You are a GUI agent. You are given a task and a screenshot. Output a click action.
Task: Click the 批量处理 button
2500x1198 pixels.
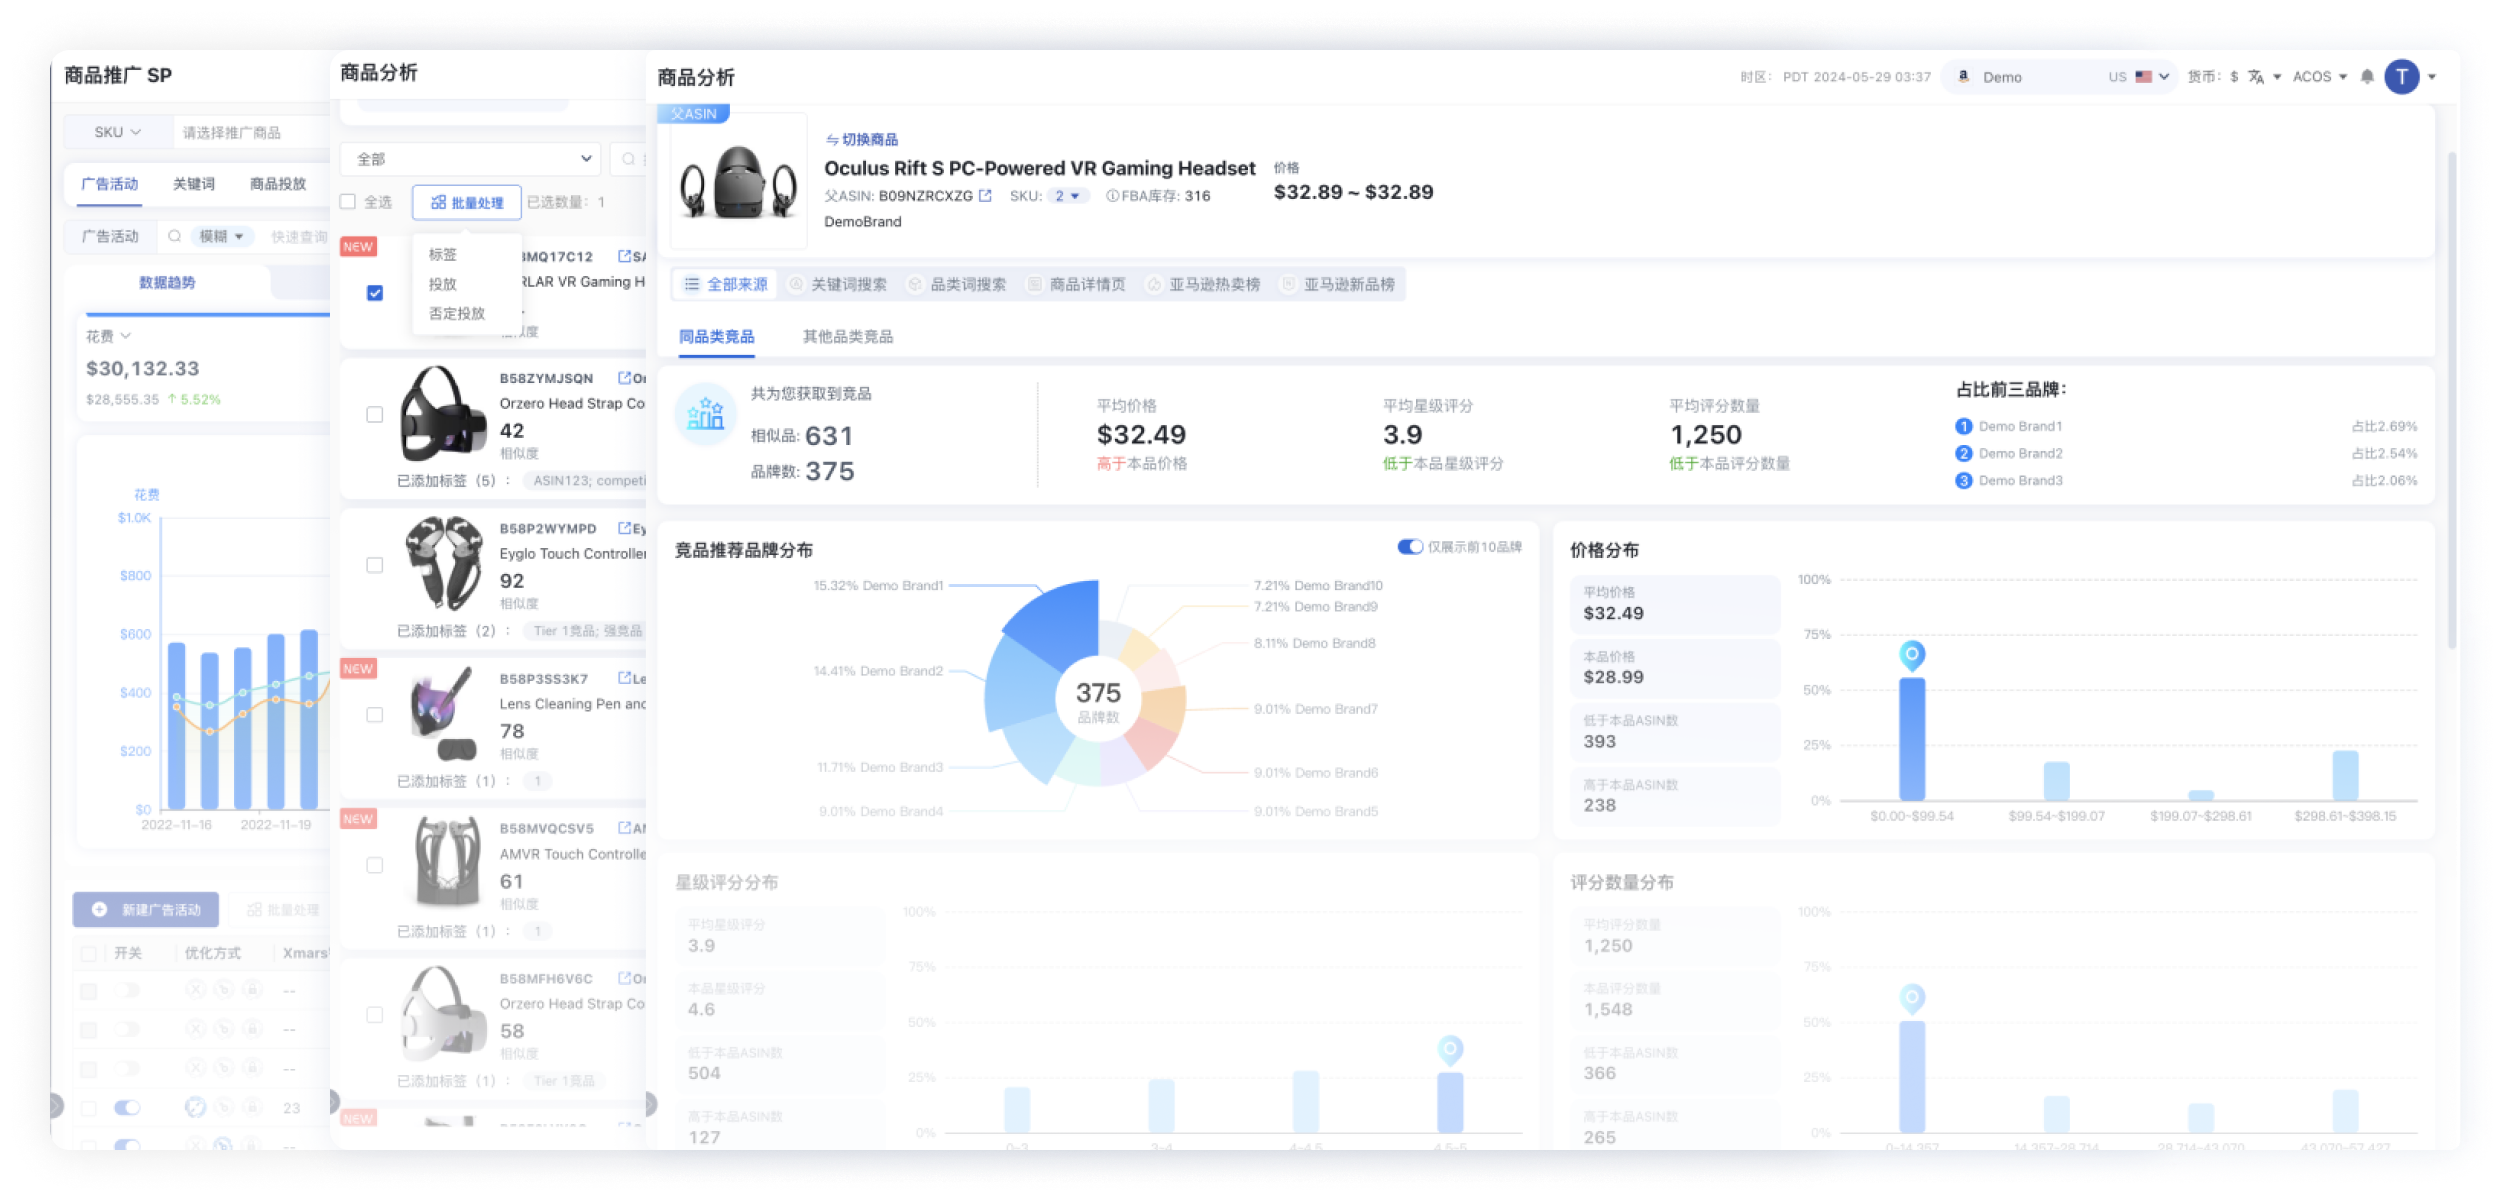pos(467,202)
